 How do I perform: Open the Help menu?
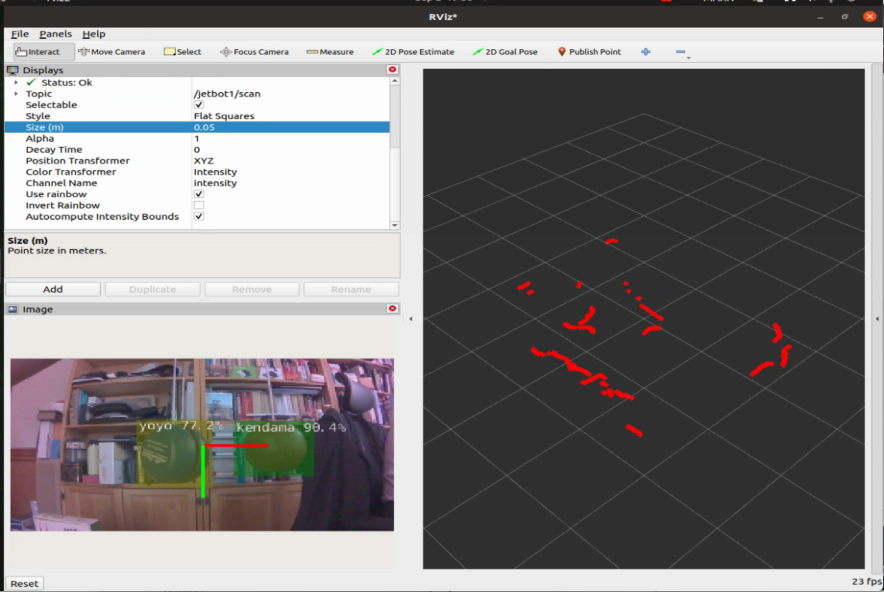pyautogui.click(x=94, y=34)
